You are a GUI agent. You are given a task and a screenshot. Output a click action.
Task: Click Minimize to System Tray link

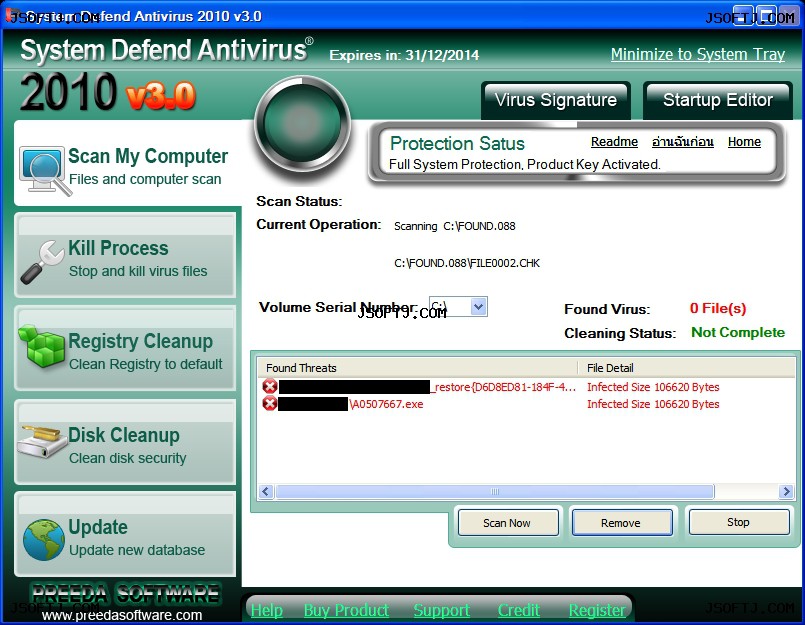pos(698,54)
